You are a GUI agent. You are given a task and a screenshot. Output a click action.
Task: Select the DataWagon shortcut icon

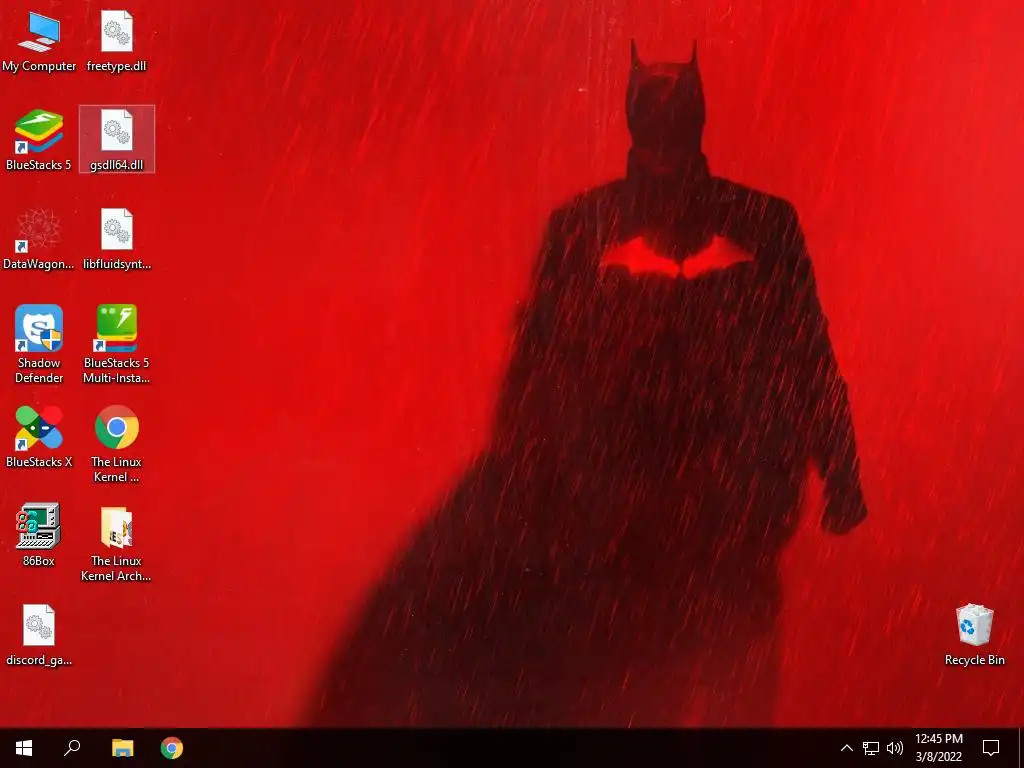(x=39, y=239)
